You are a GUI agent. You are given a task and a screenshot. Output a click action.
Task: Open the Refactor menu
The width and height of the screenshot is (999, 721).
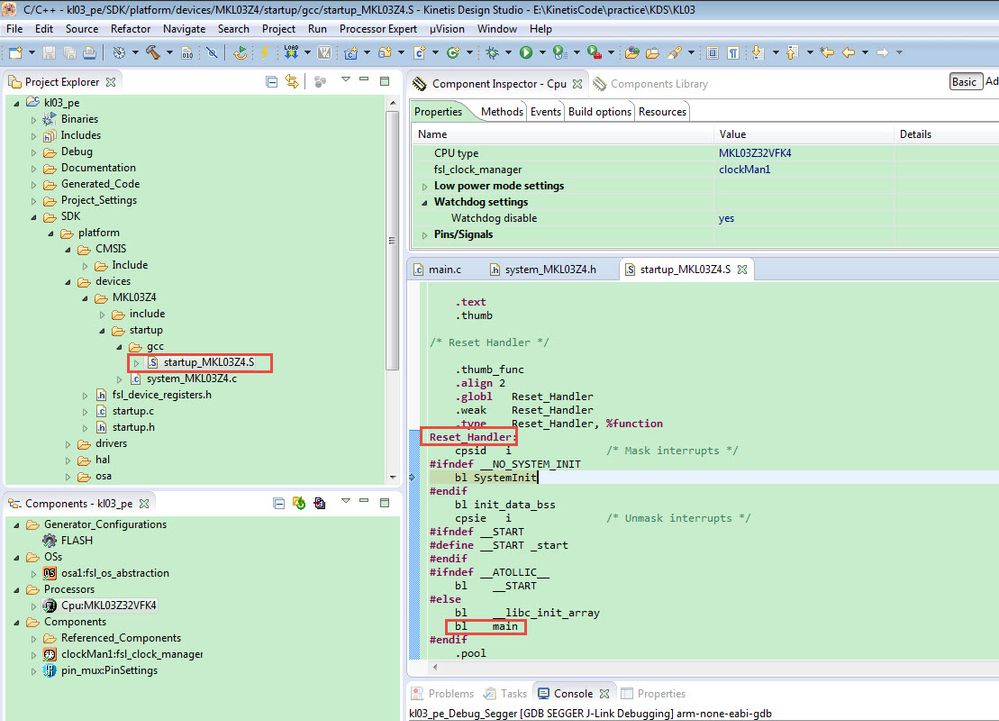tap(131, 29)
